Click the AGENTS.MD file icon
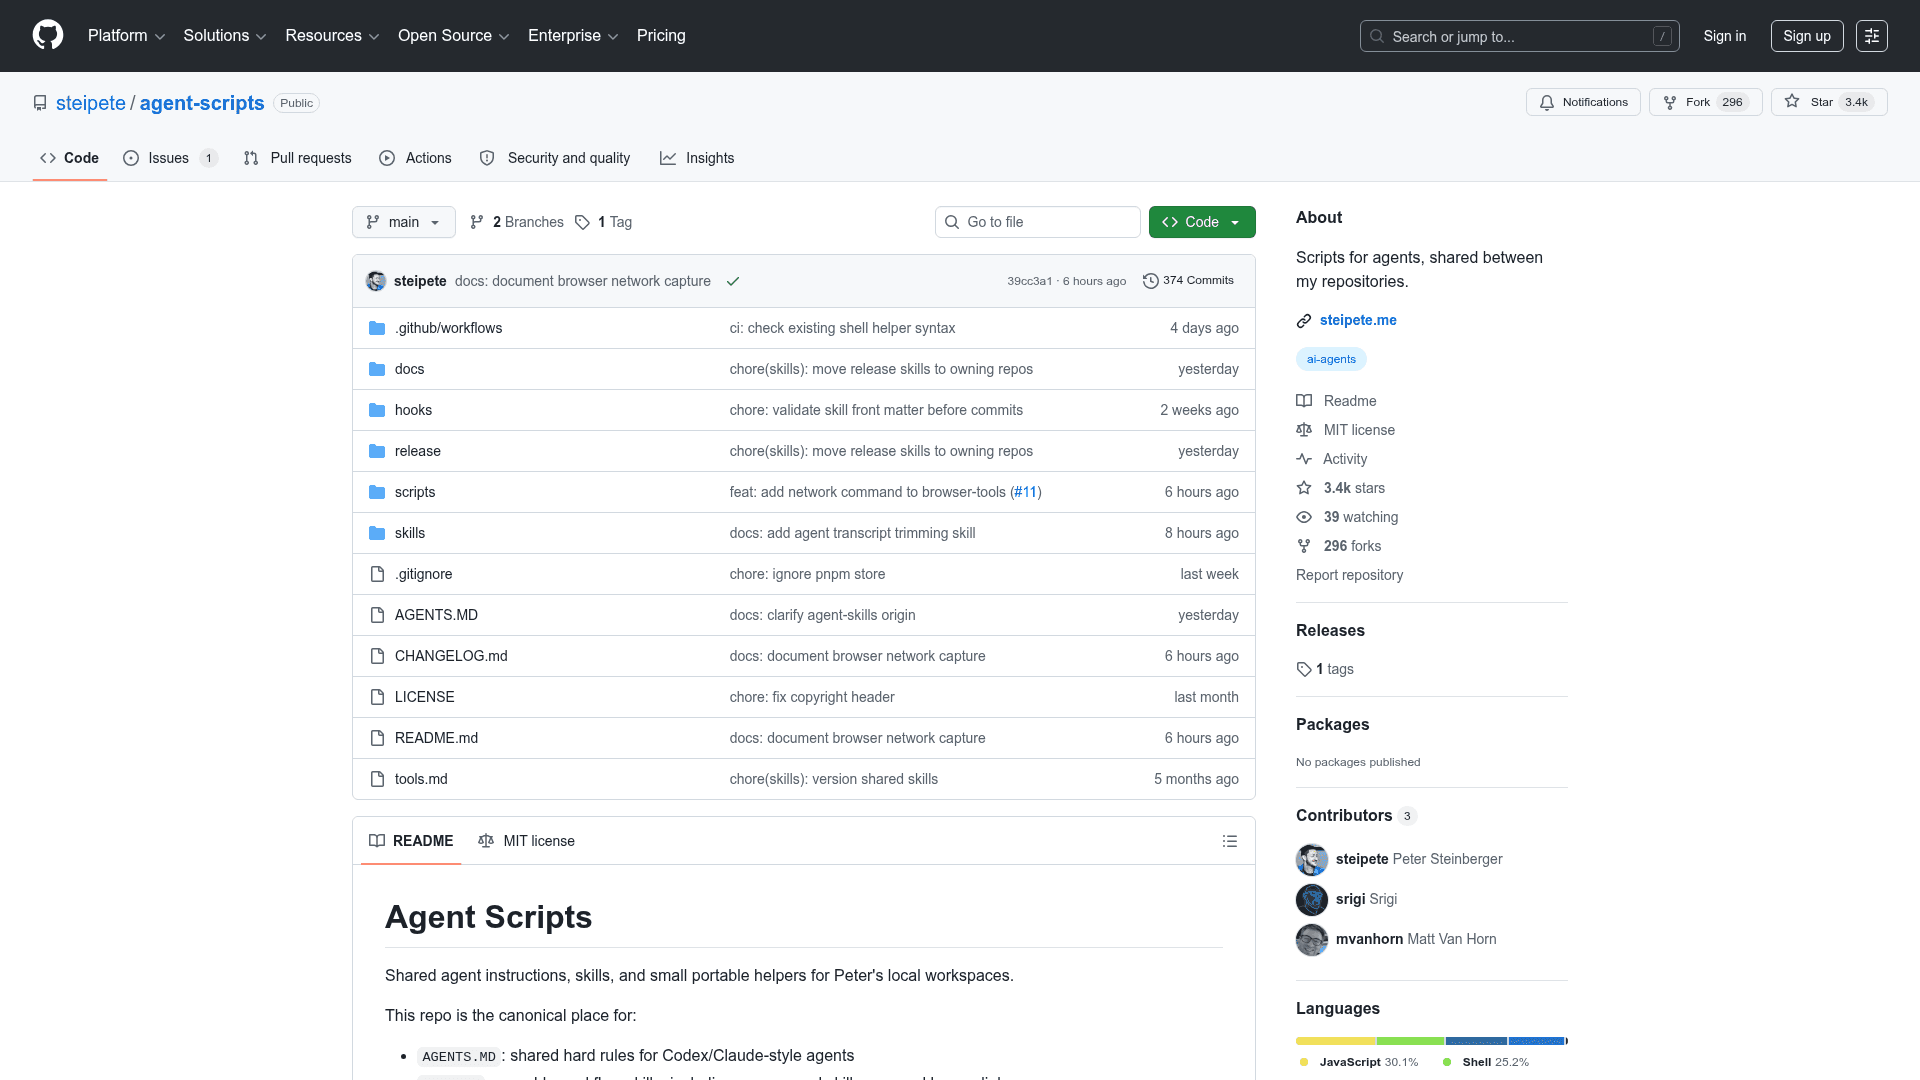The image size is (1920, 1080). [377, 615]
